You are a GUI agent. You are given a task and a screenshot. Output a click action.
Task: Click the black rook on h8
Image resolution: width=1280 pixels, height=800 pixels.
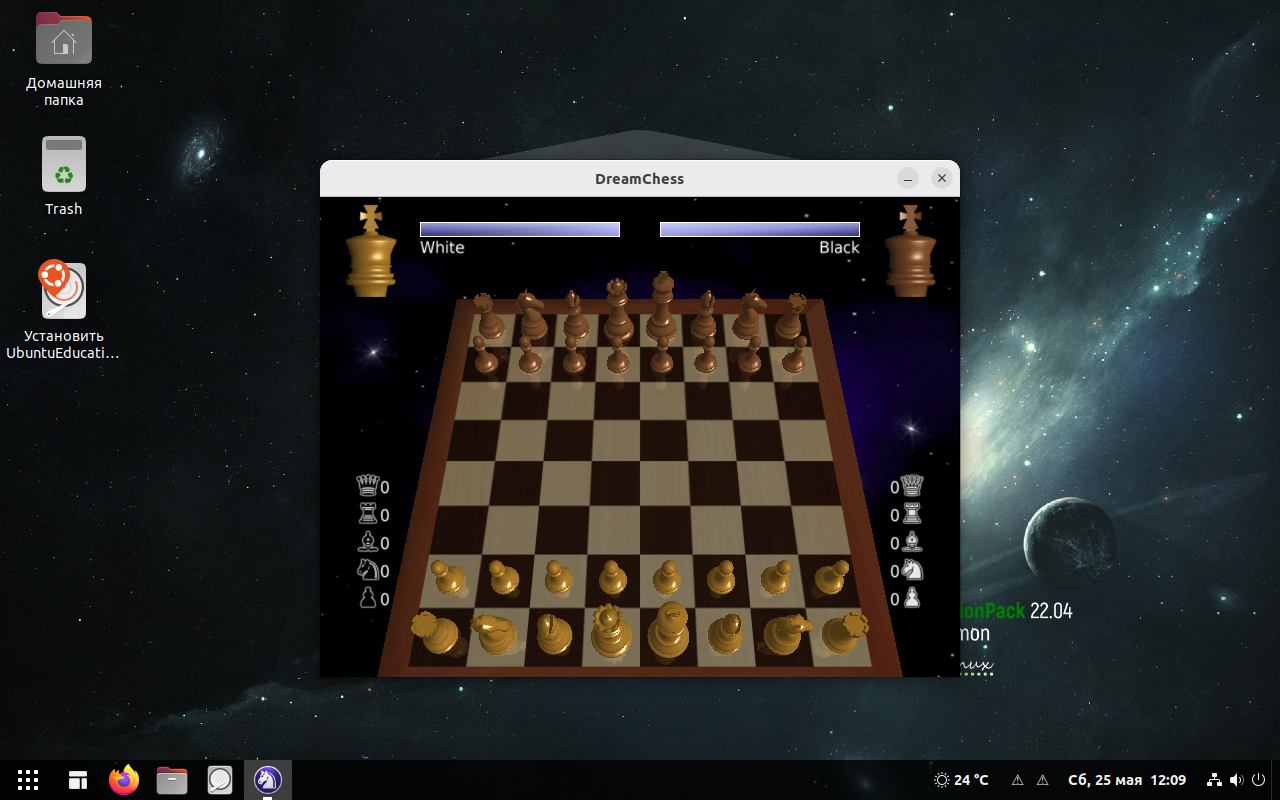pos(791,316)
